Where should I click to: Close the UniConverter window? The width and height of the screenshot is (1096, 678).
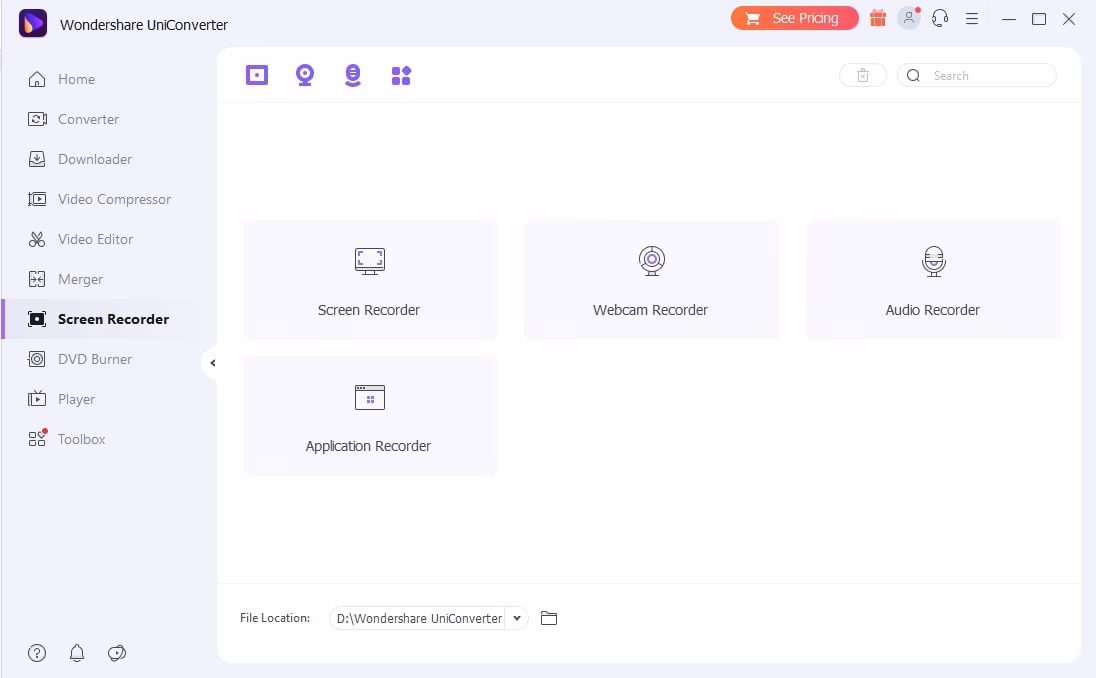[x=1069, y=19]
